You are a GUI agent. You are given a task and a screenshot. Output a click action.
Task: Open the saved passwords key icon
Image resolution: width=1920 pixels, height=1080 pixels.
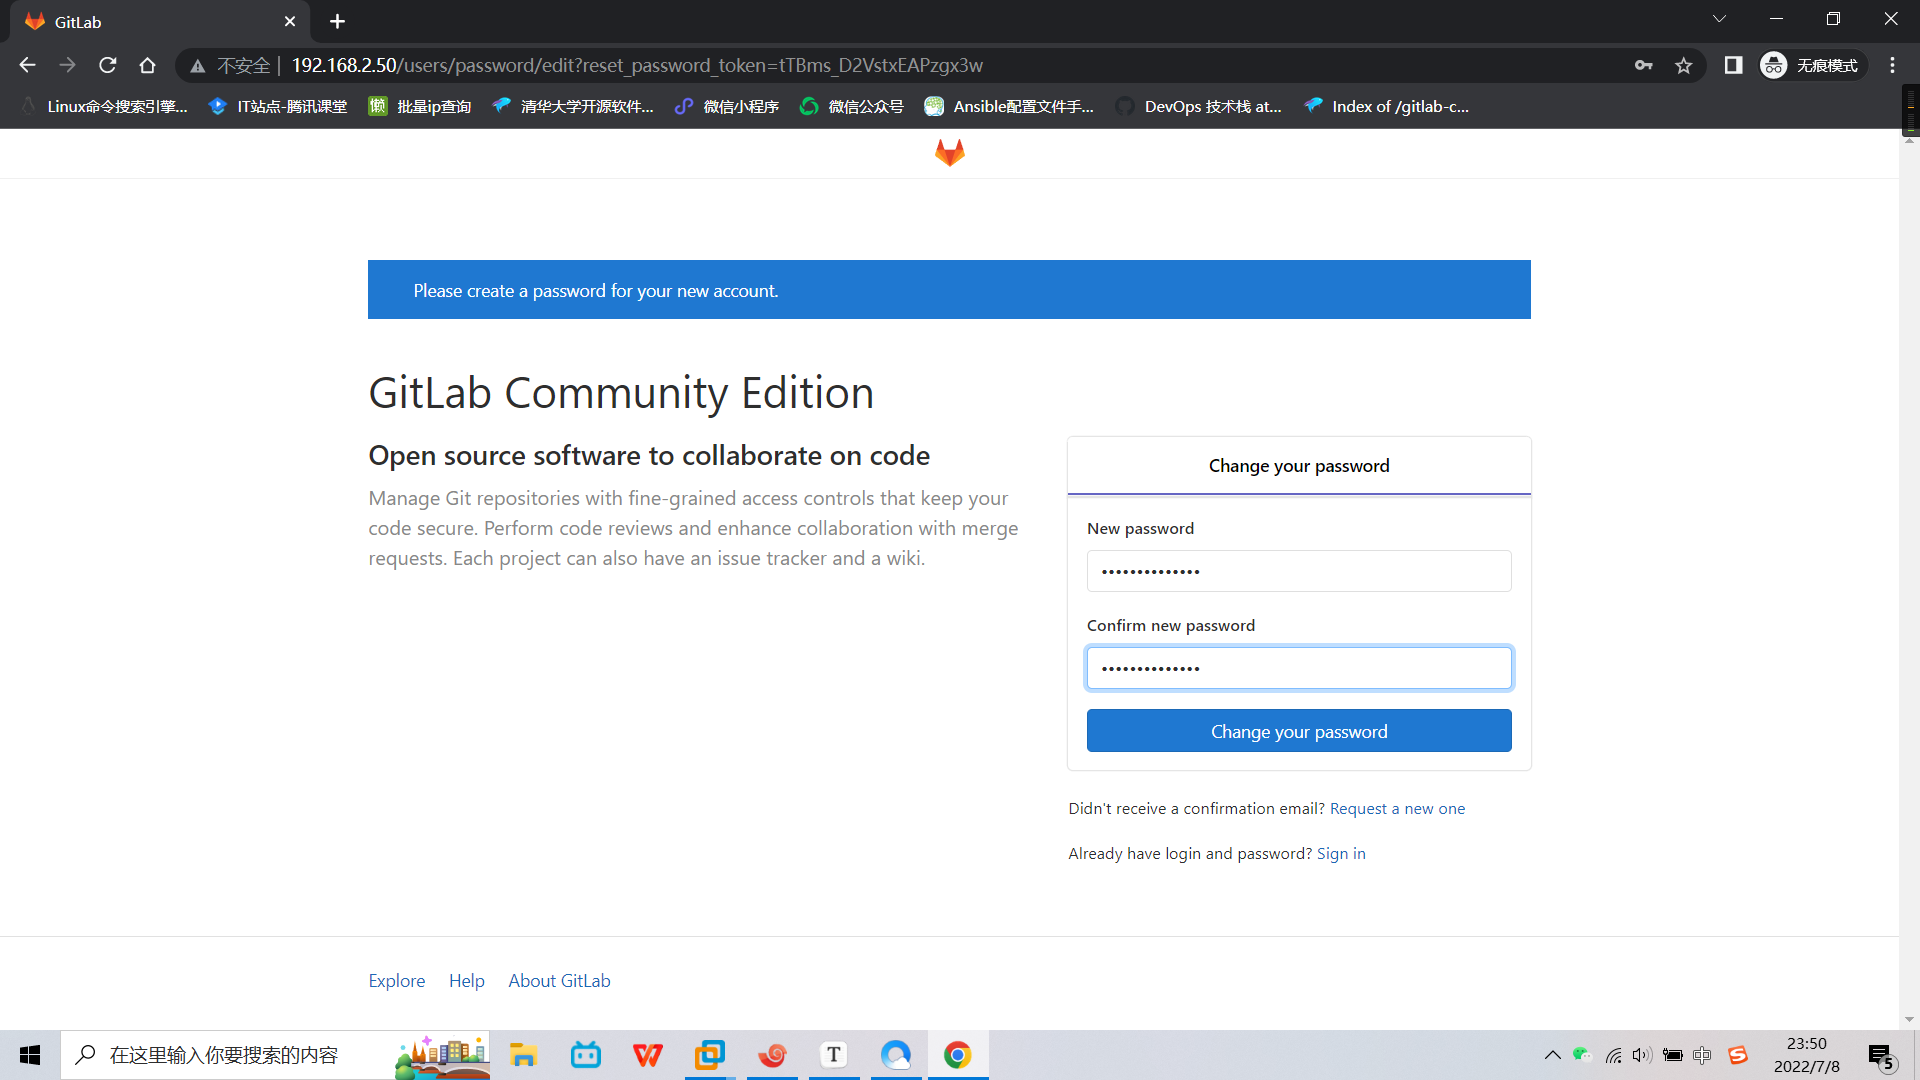[x=1643, y=65]
